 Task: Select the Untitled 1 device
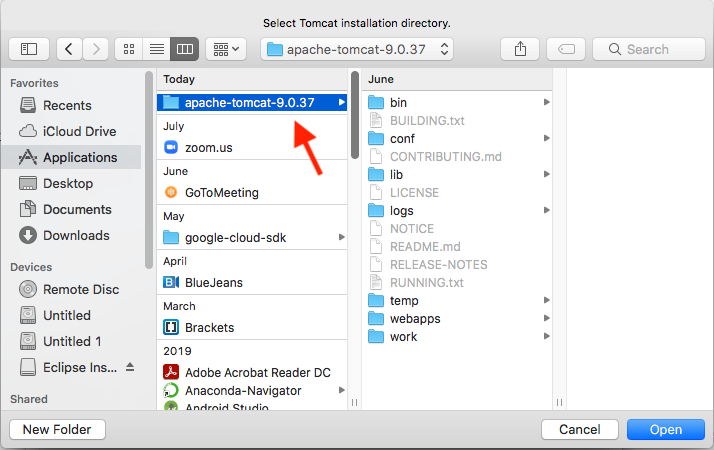click(x=71, y=341)
